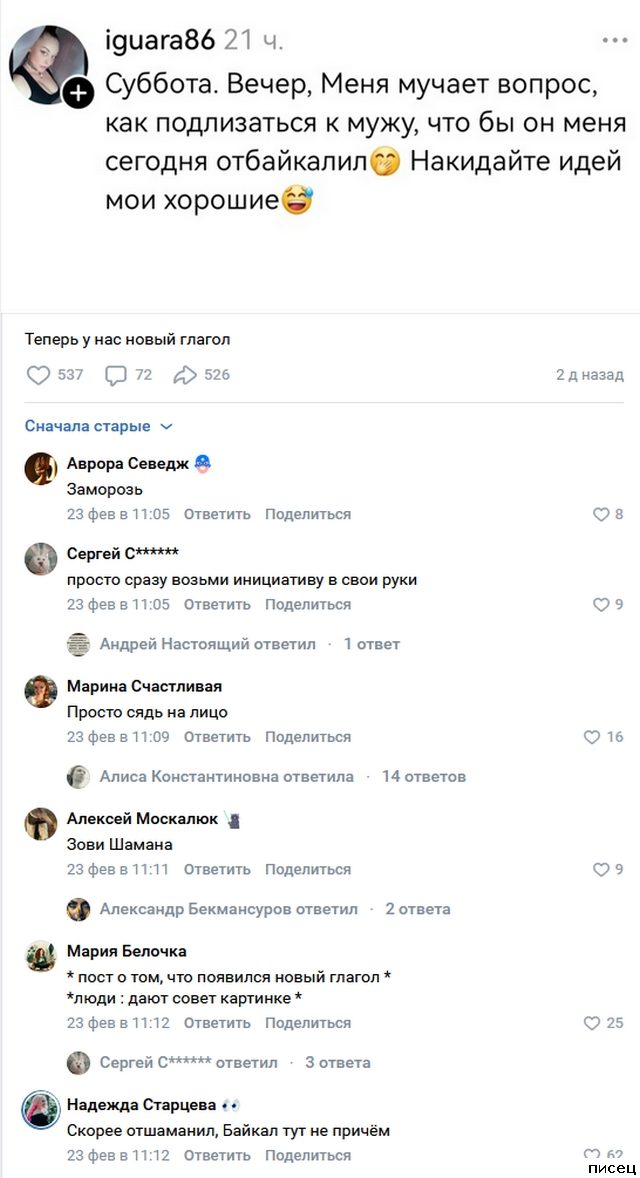
Task: Like the post with 537 likes
Action: tap(38, 375)
